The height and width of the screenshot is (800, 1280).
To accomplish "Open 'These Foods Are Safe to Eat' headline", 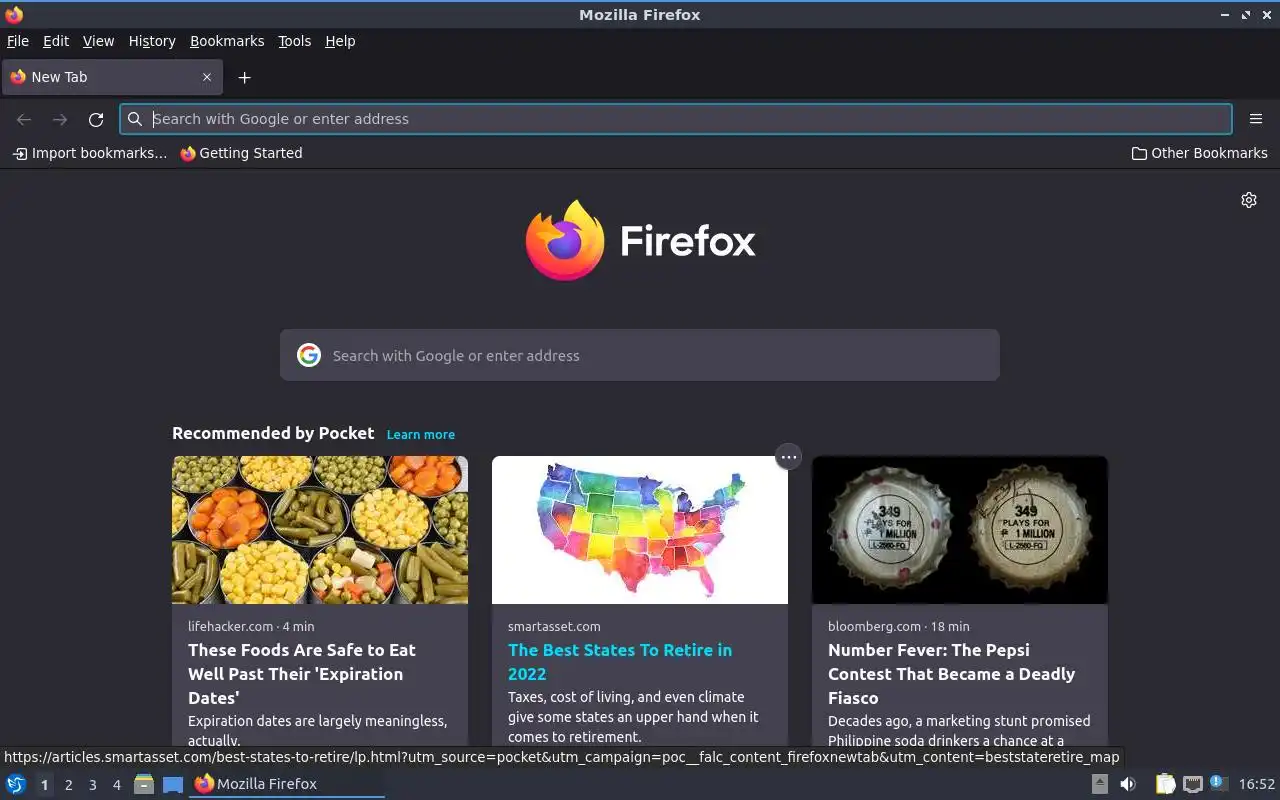I will (x=302, y=674).
